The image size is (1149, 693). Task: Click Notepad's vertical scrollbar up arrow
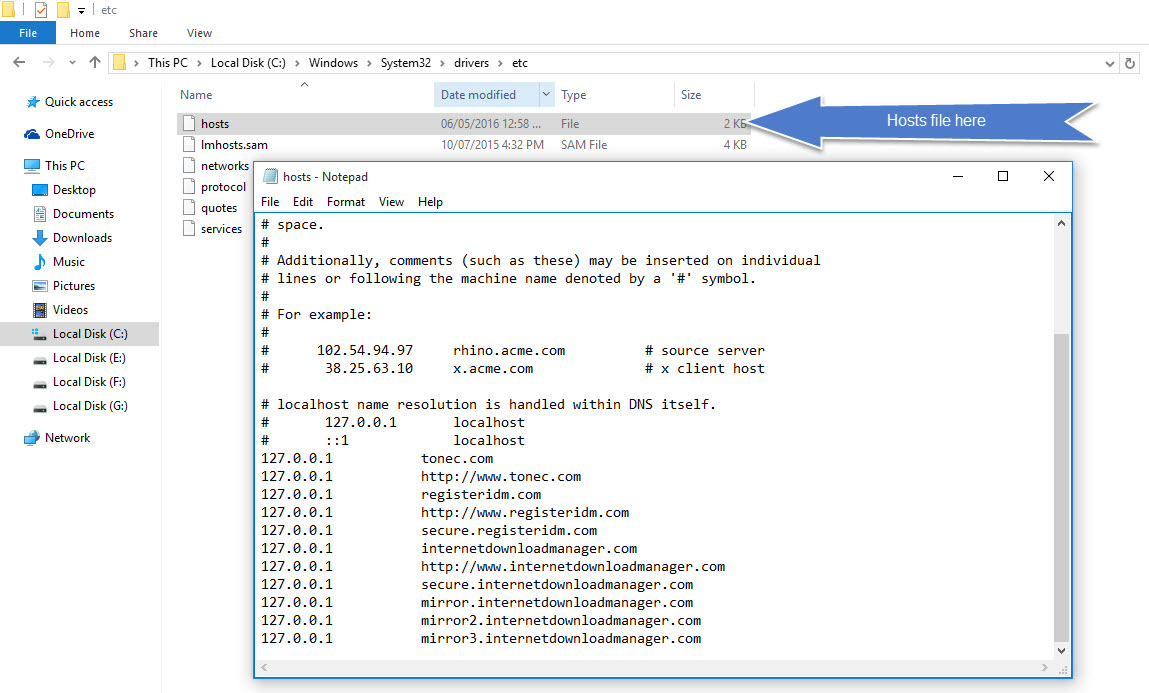1061,223
